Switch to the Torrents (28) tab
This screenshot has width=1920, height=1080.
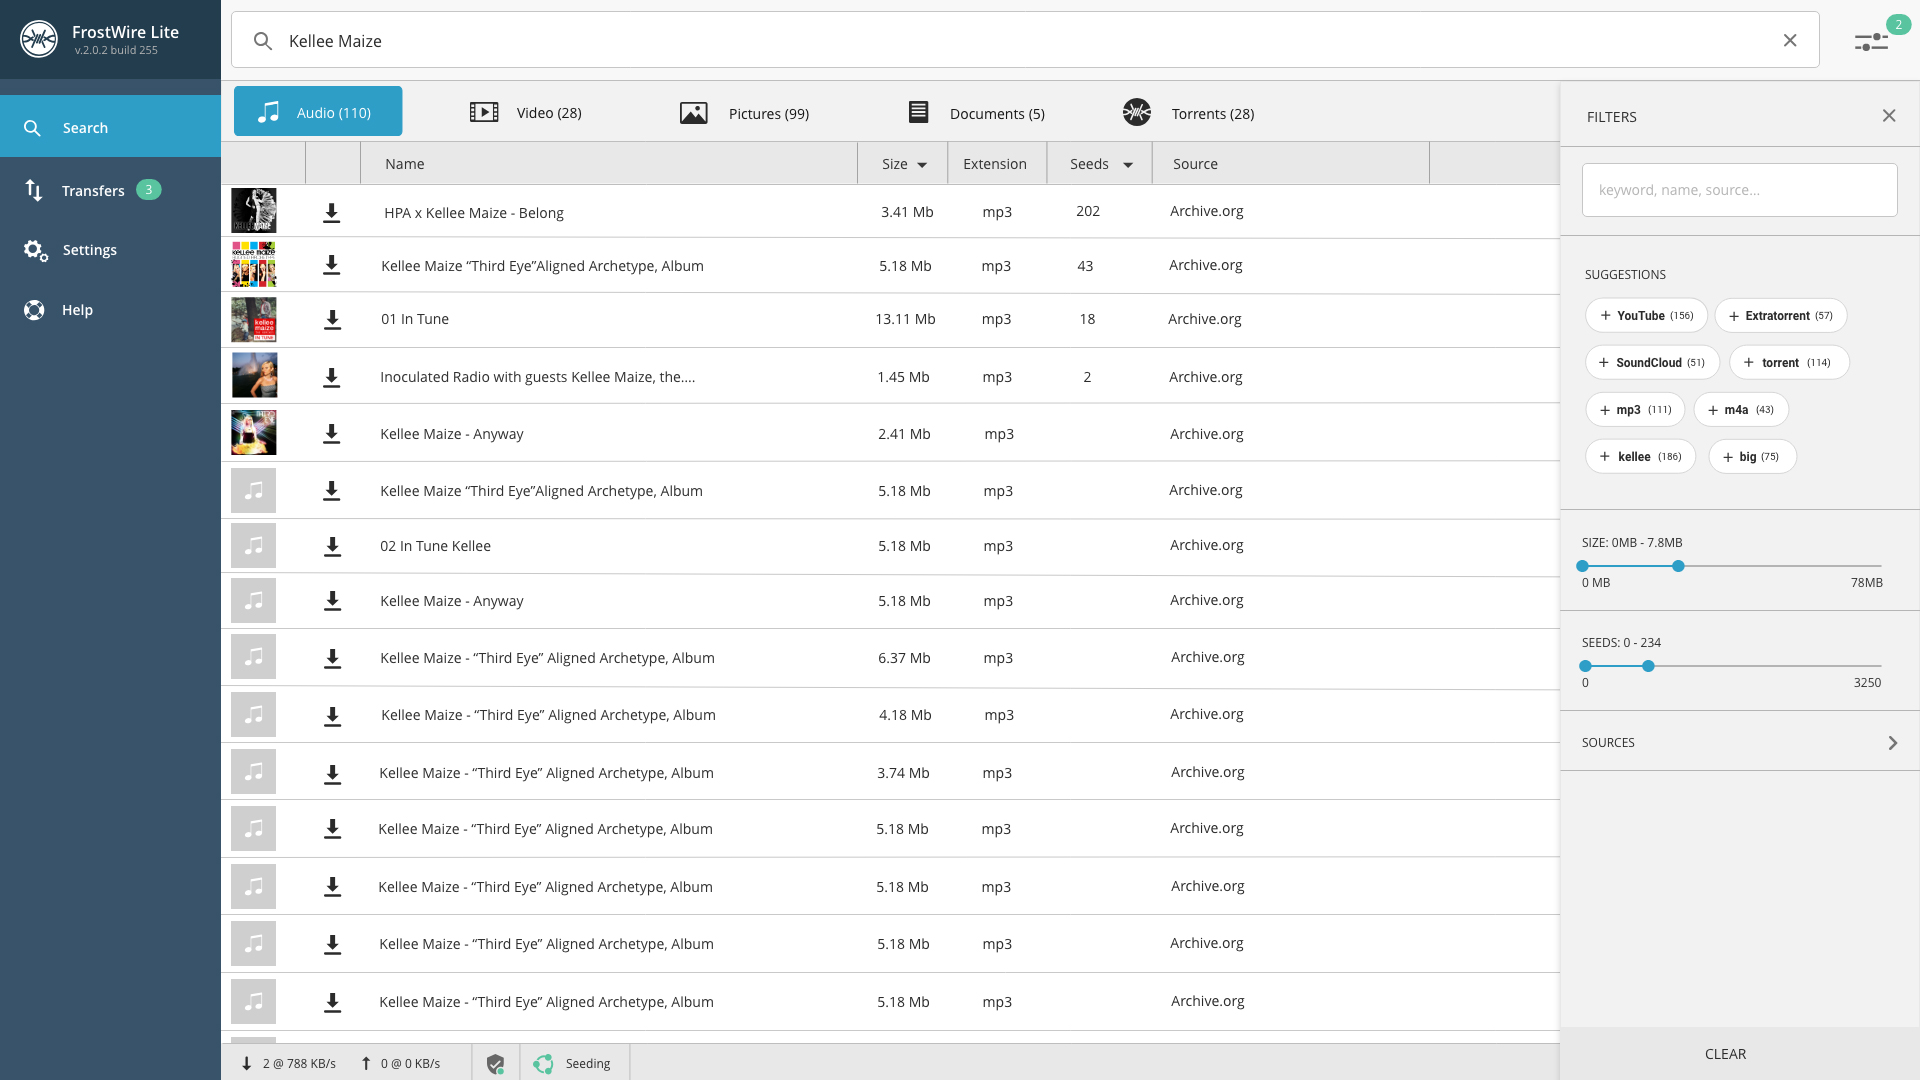coord(1188,113)
